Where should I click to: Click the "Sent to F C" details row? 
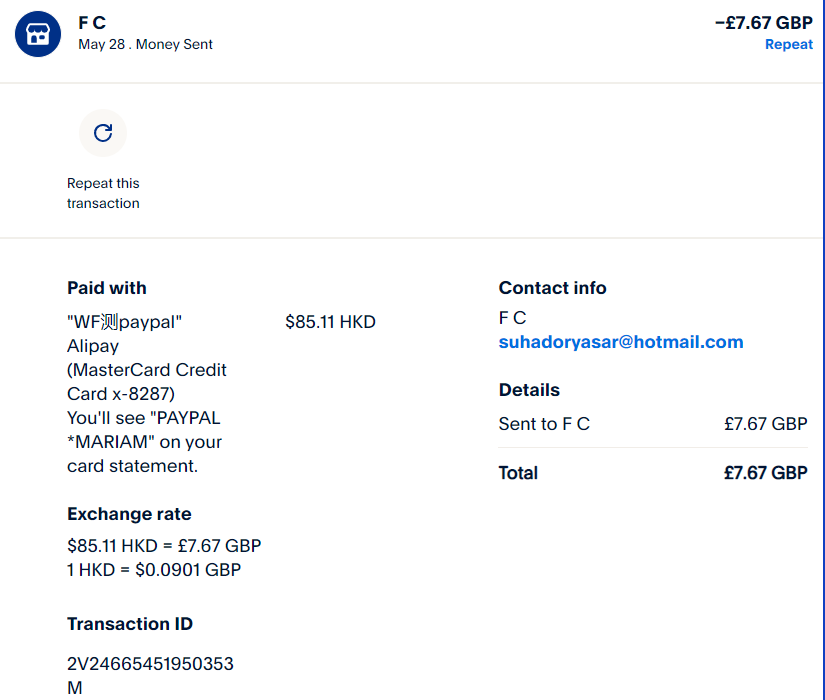[544, 424]
